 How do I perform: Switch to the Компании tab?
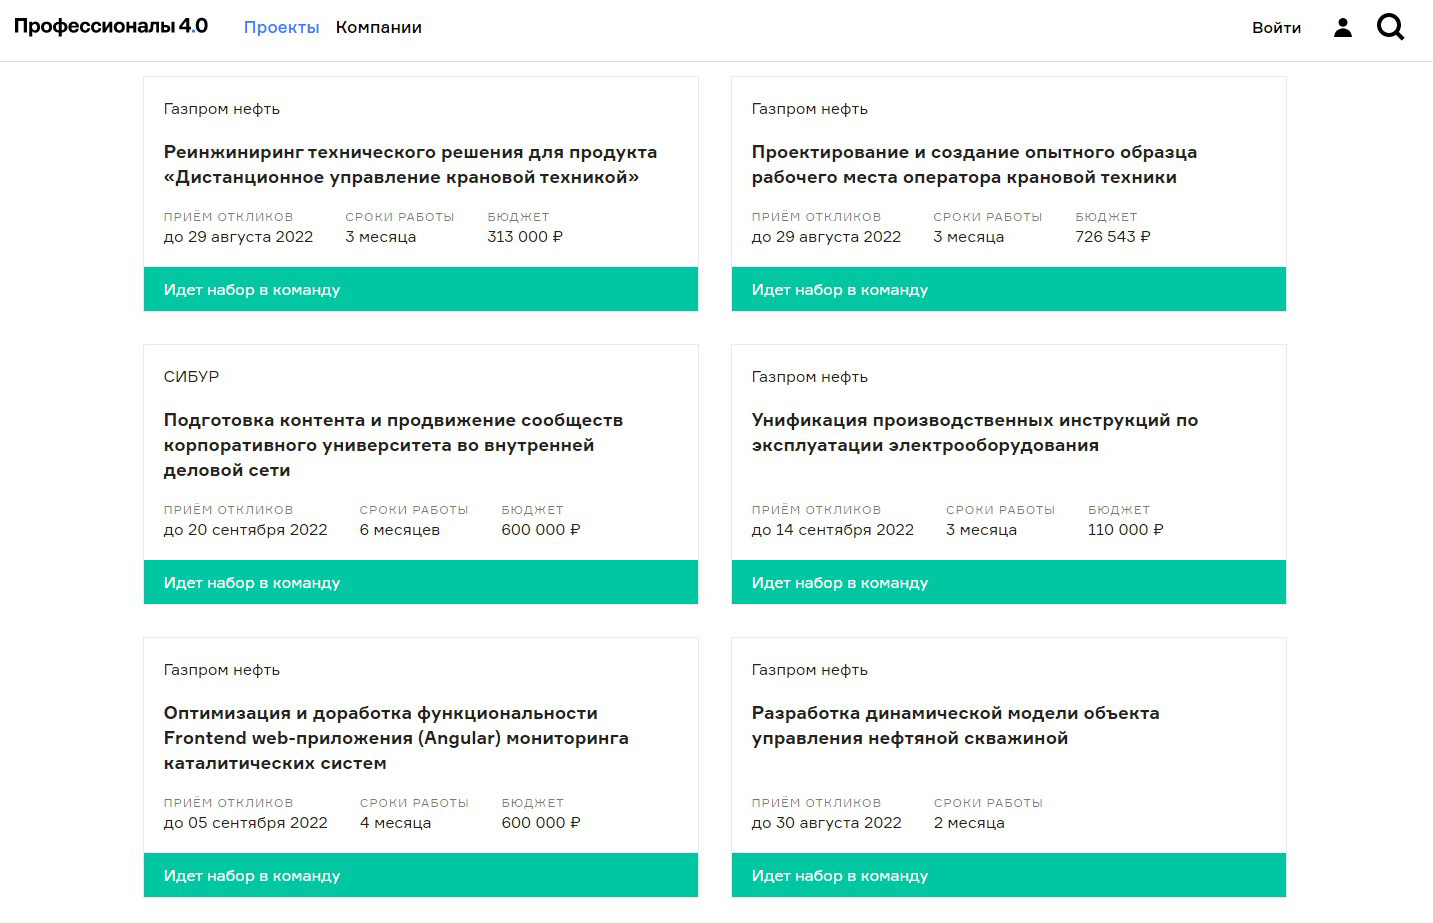[x=378, y=27]
